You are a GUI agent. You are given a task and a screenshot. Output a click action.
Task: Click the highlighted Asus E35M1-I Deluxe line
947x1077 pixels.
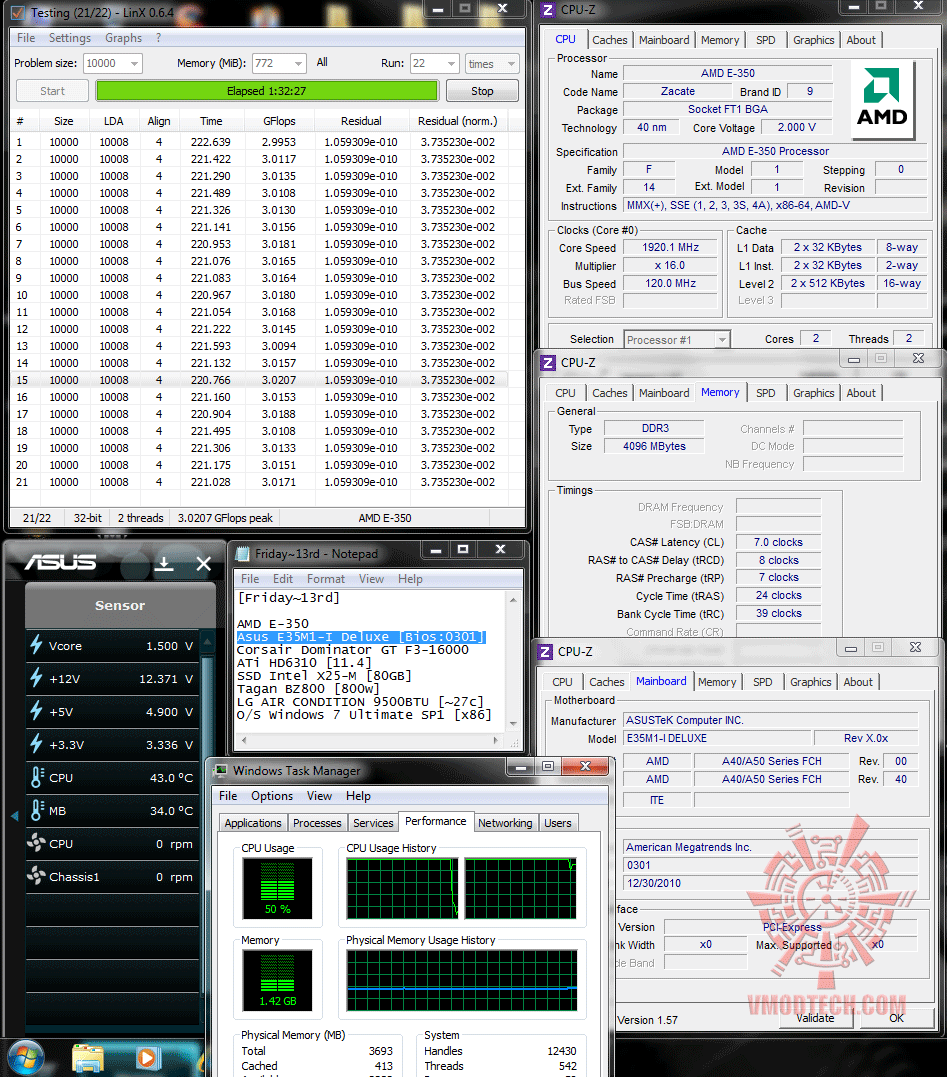coord(361,637)
